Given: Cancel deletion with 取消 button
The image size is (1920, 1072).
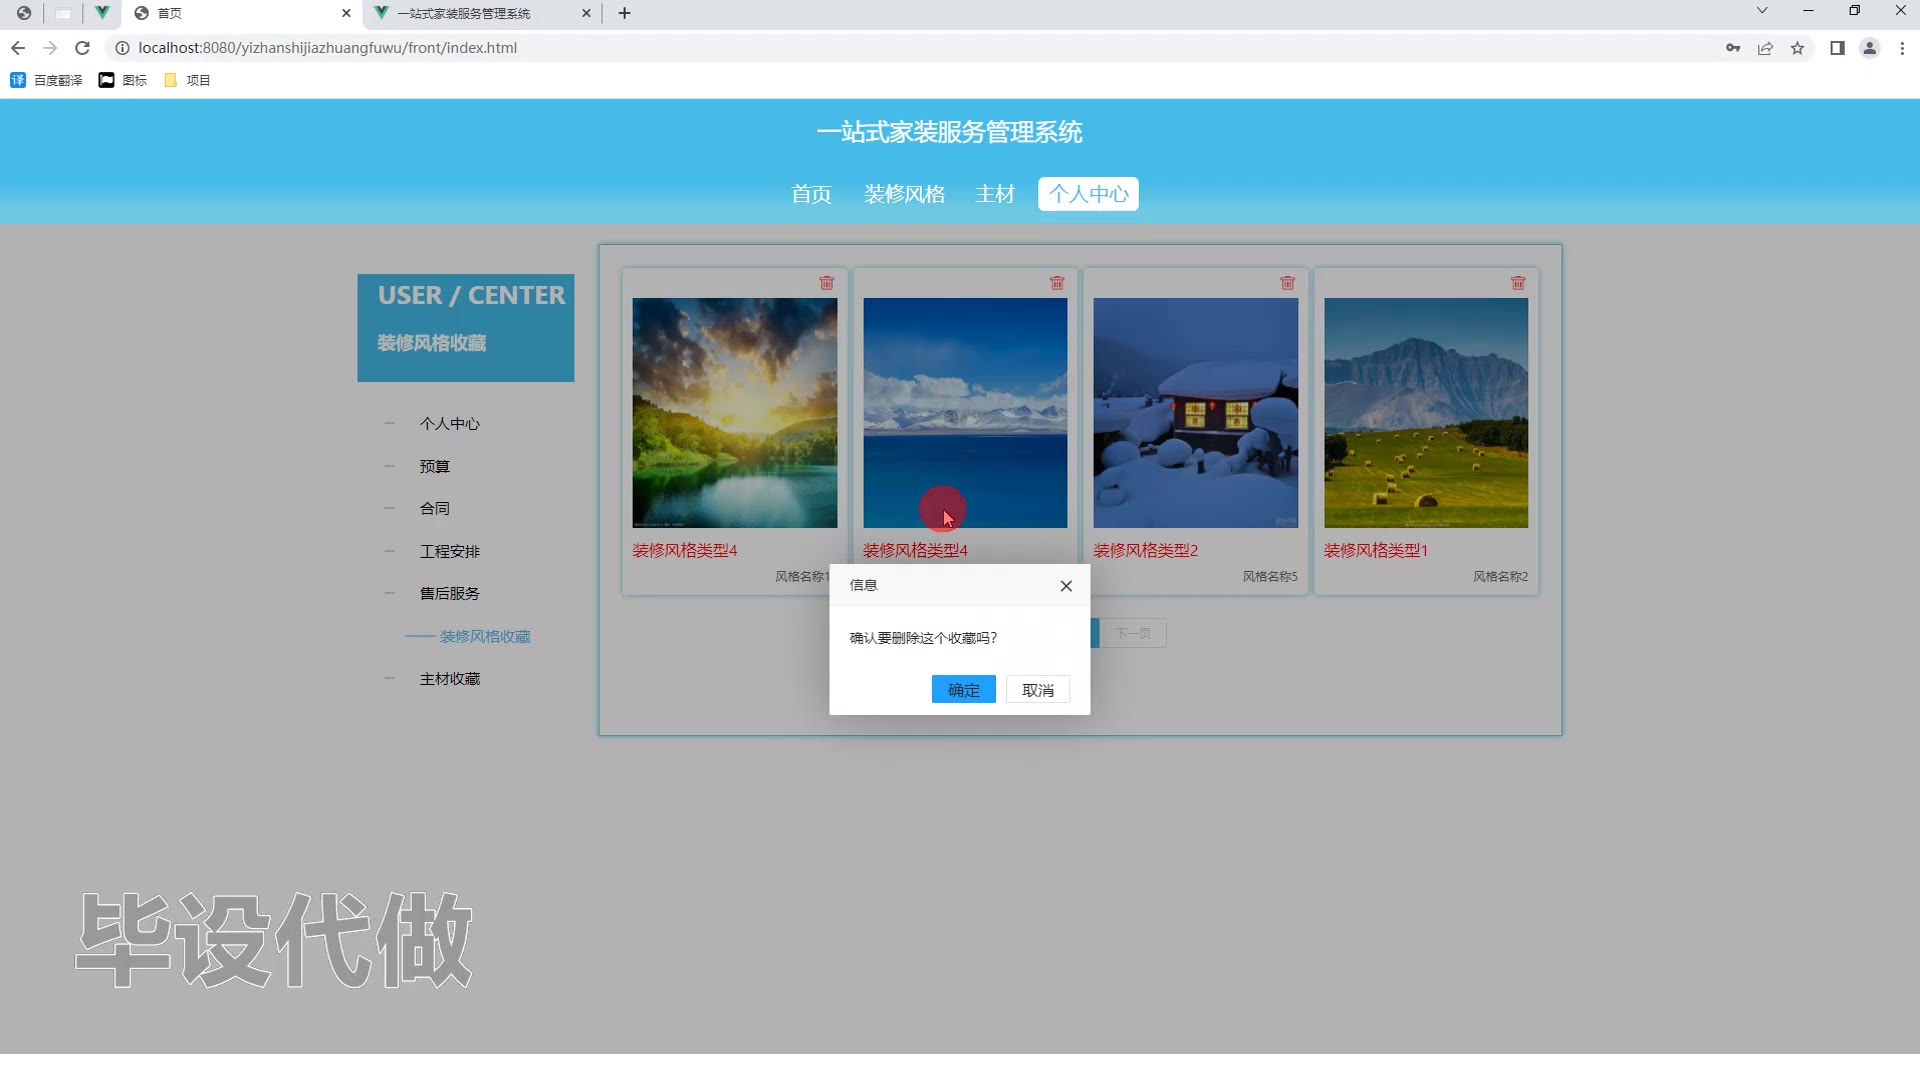Looking at the screenshot, I should click(x=1038, y=690).
